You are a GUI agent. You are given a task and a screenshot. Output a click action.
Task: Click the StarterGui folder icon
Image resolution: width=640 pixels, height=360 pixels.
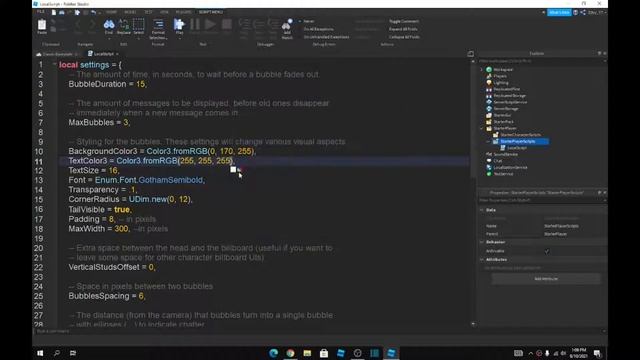[489, 115]
